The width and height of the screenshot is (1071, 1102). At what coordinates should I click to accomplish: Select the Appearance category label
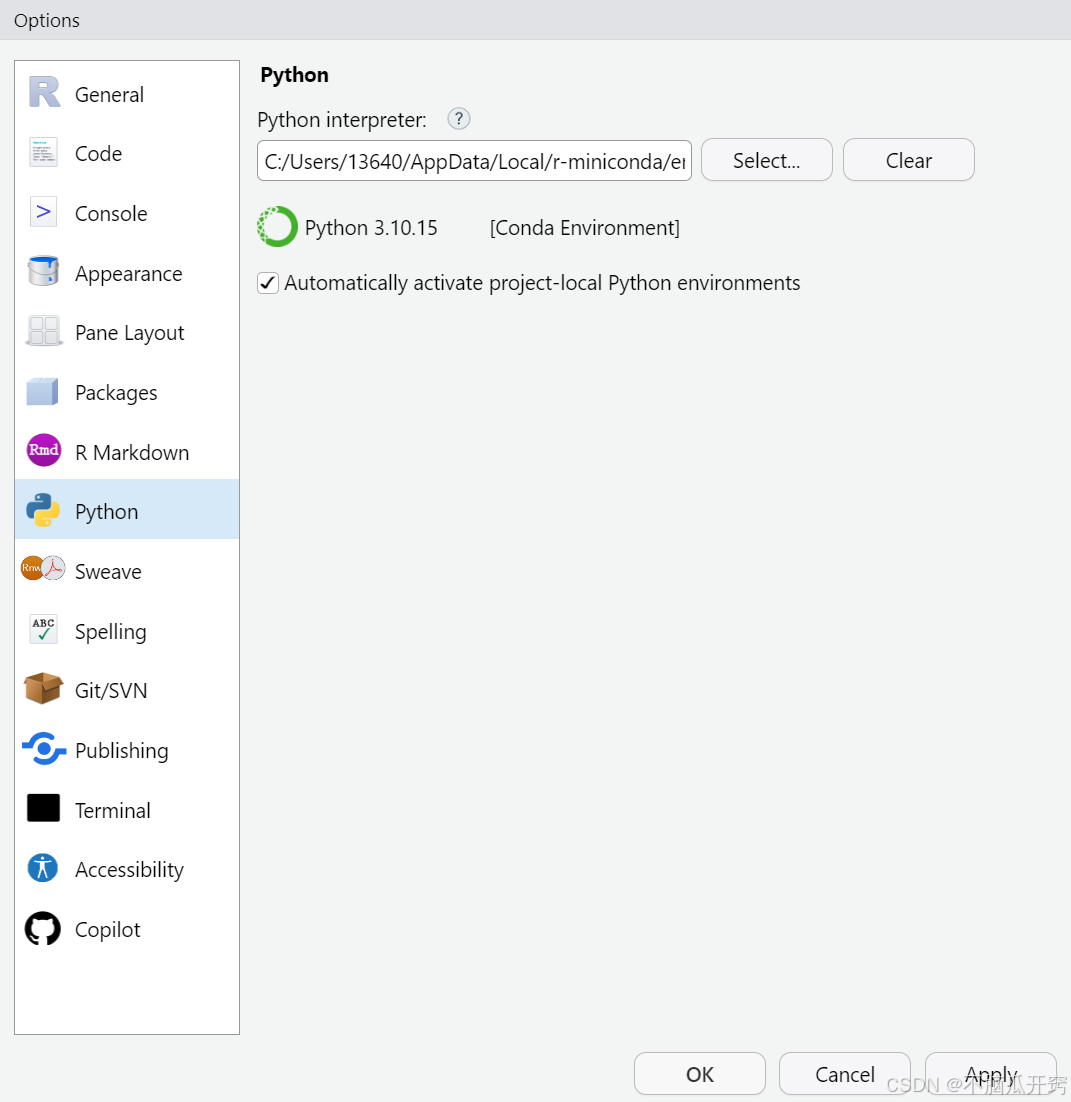pyautogui.click(x=129, y=274)
